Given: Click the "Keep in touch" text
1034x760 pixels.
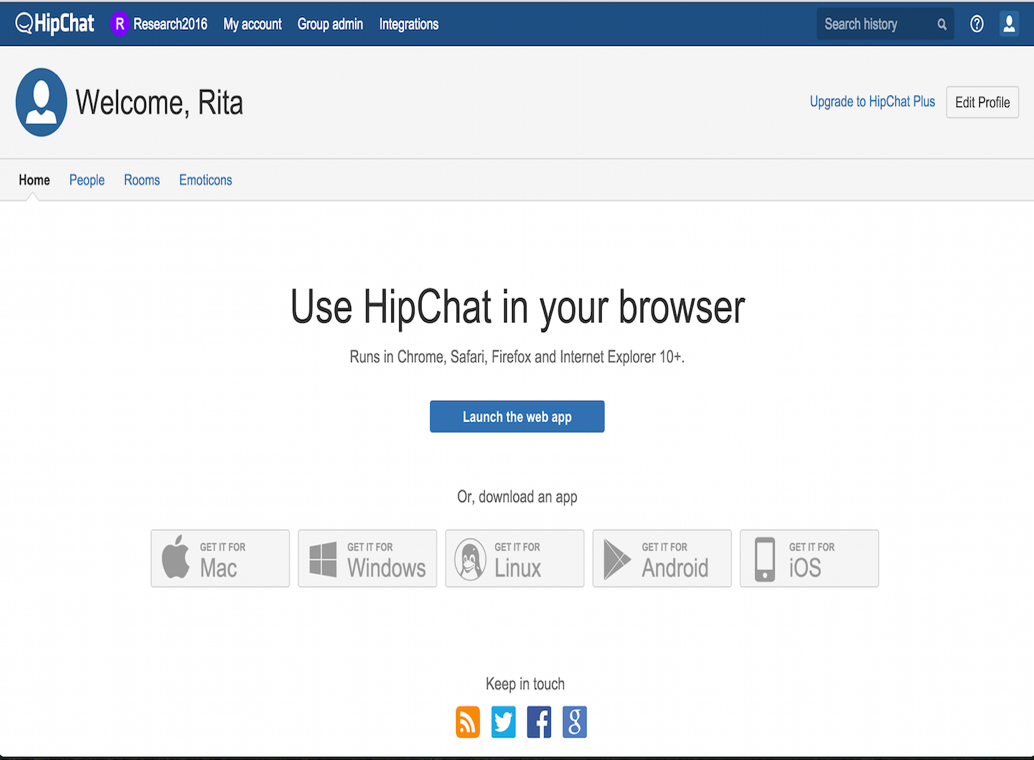Looking at the screenshot, I should [525, 684].
